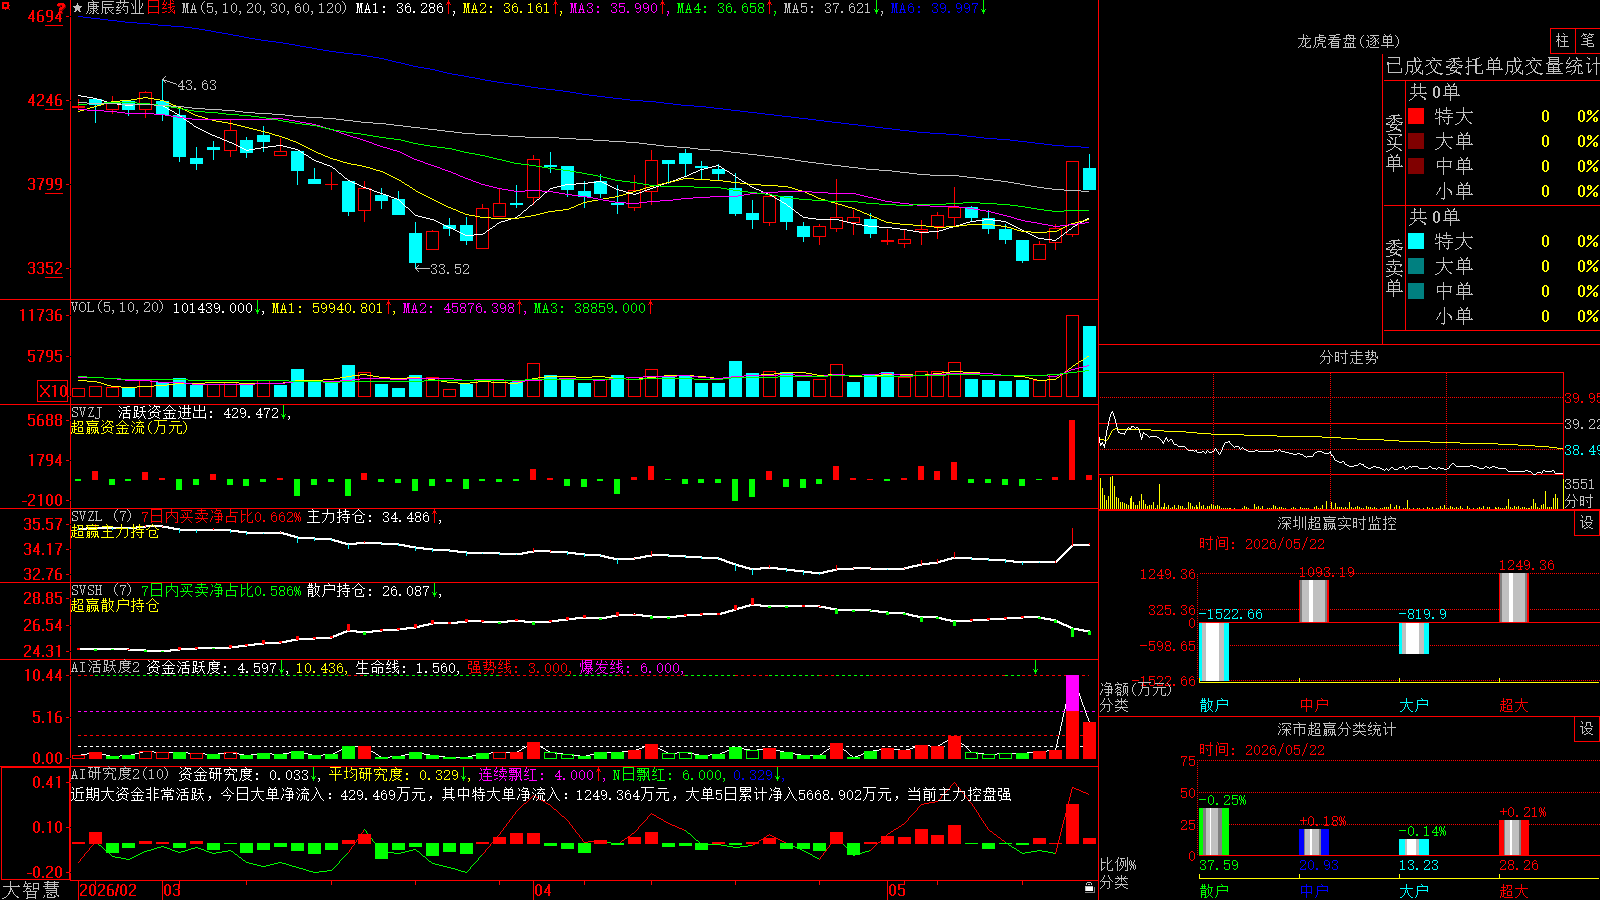Click the VOL(5,10,20) indicator label
1600x900 pixels.
pyautogui.click(x=118, y=308)
